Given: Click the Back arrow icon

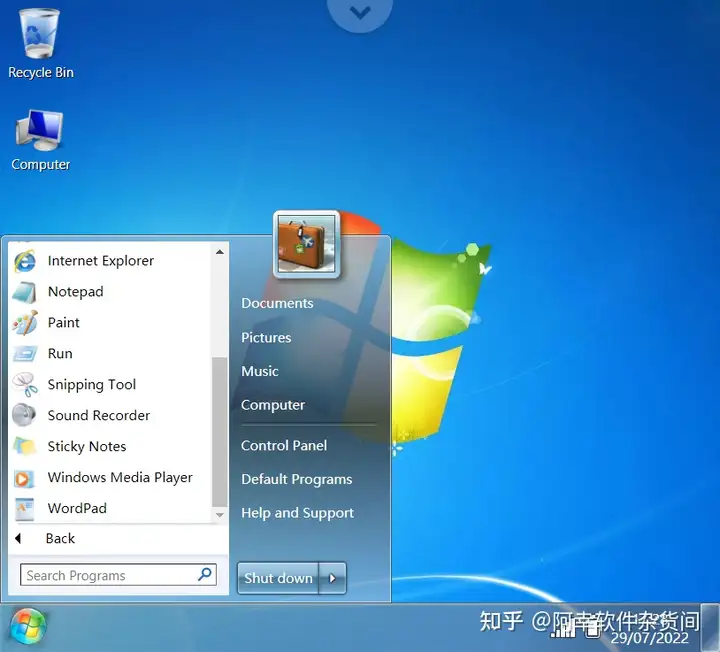Looking at the screenshot, I should coord(18,538).
